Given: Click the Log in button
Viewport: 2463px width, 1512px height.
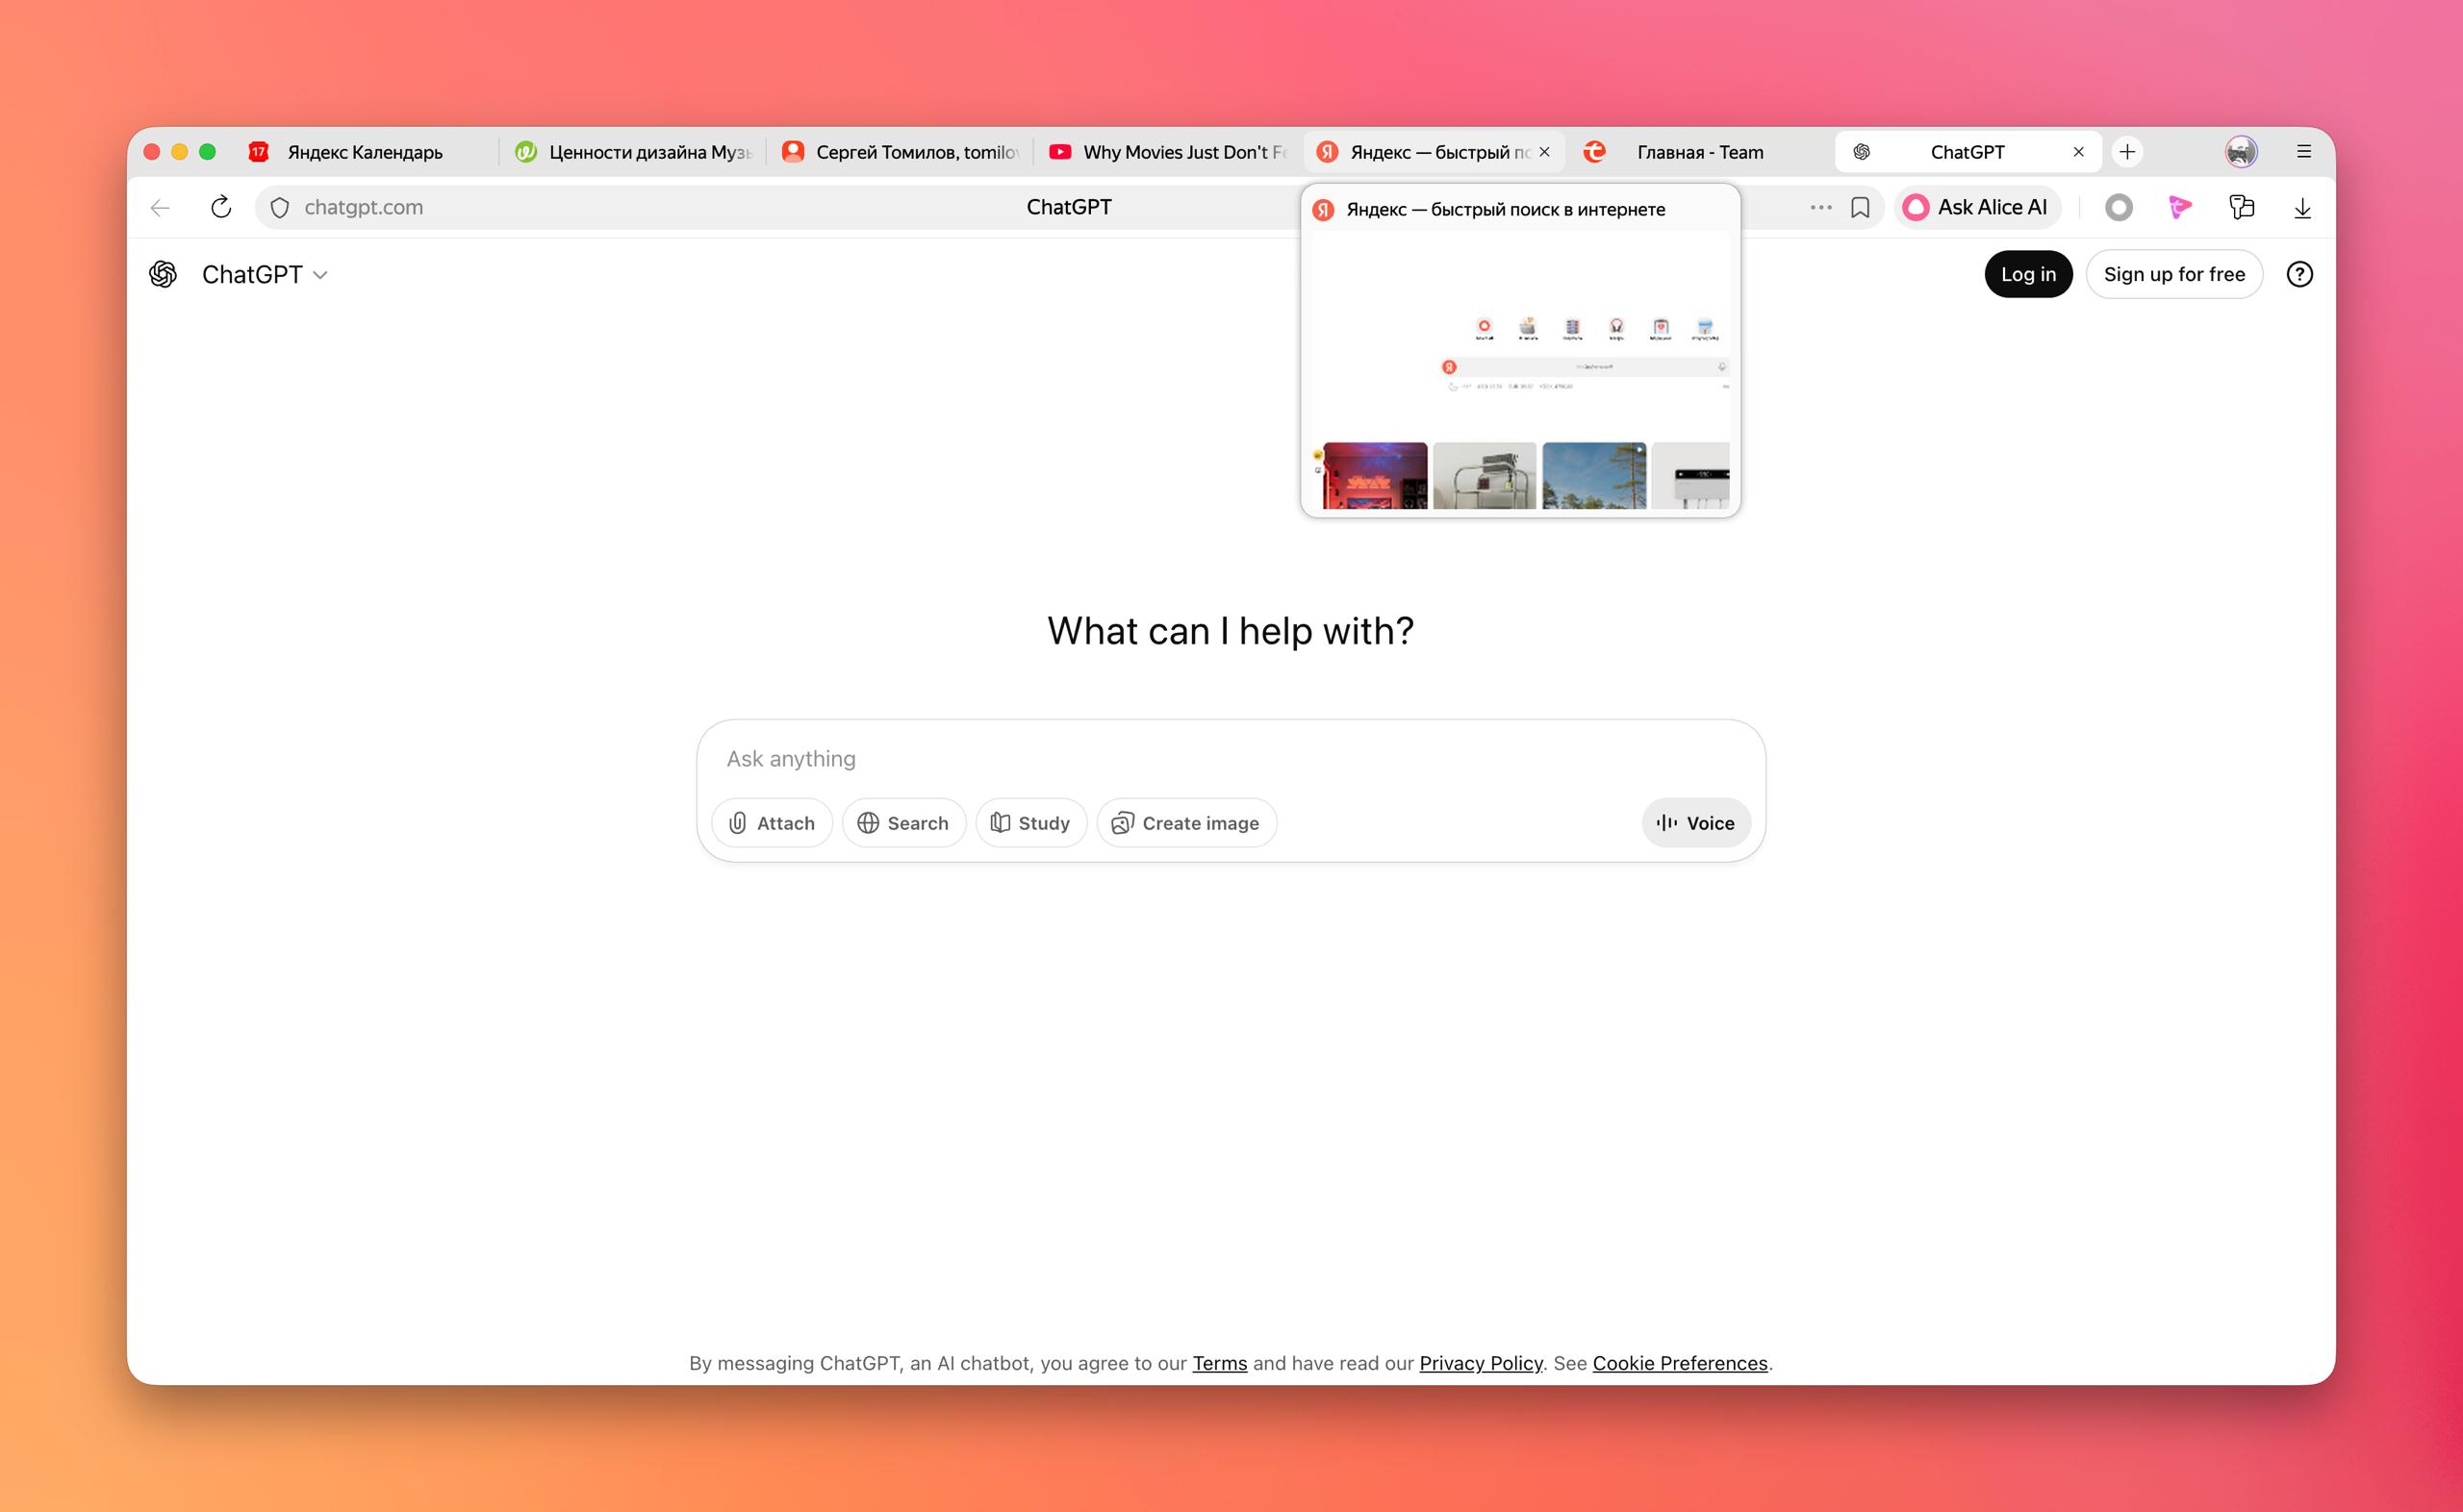Looking at the screenshot, I should click(x=2027, y=274).
